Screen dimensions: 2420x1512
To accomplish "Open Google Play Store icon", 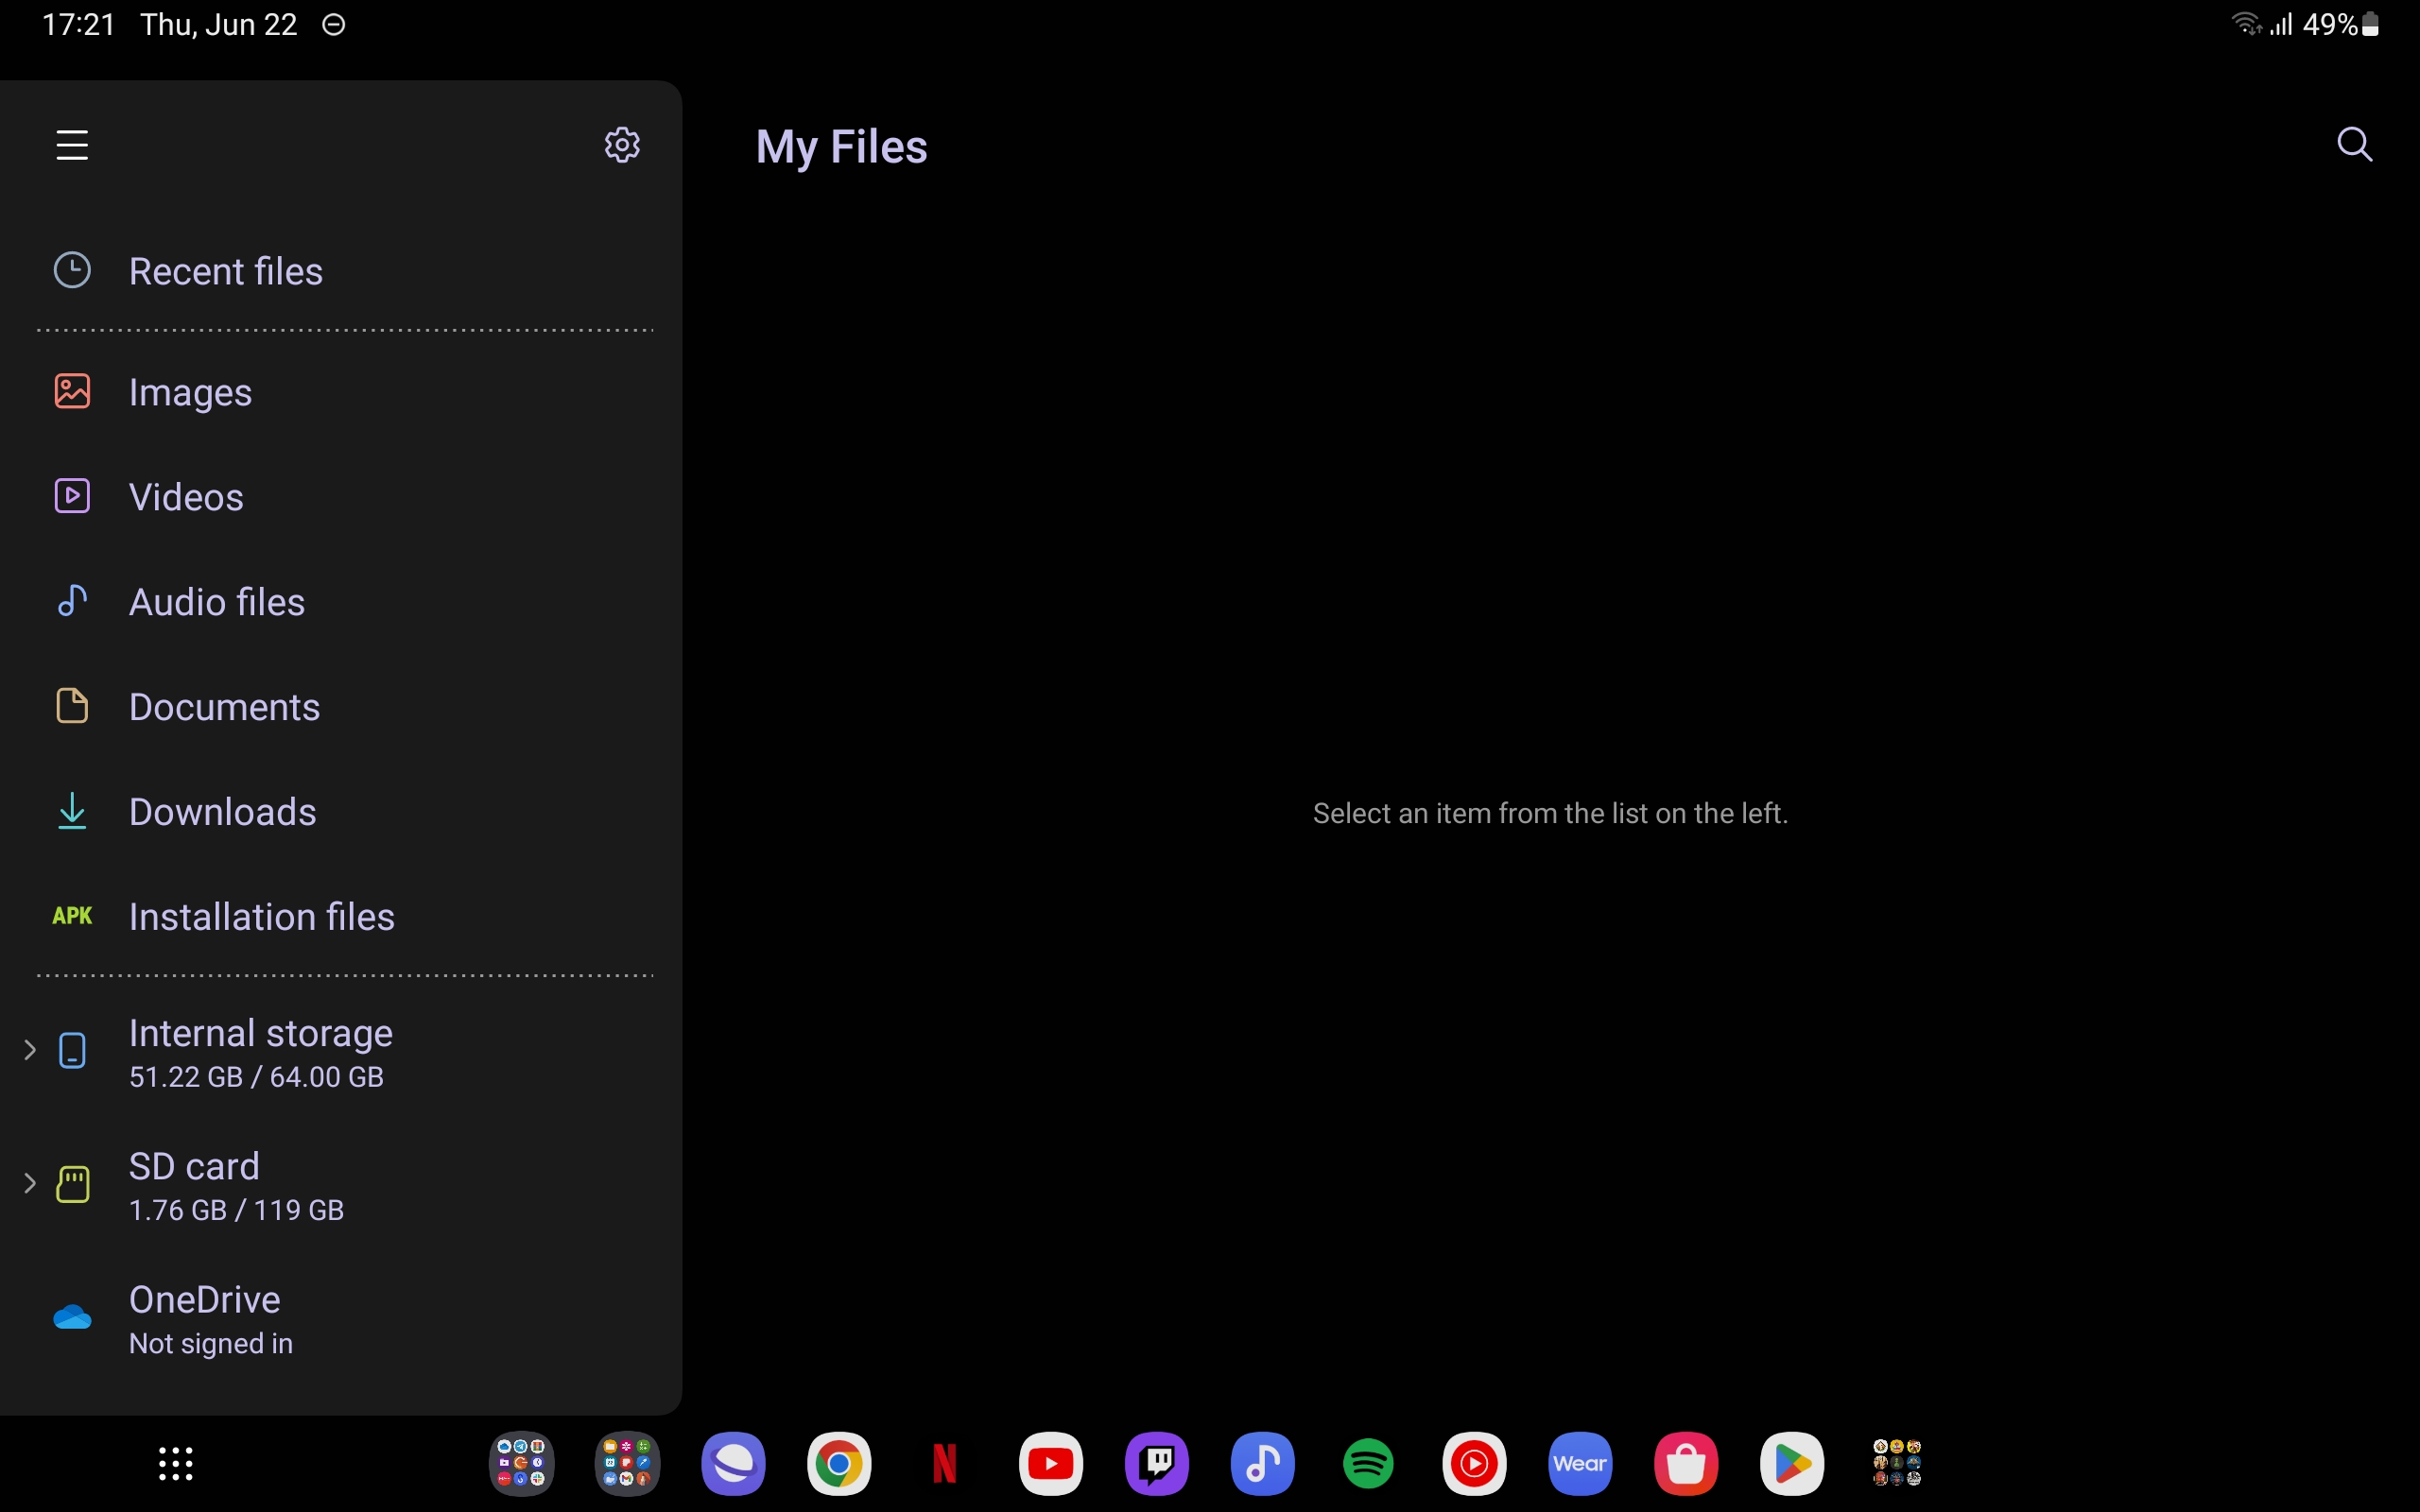I will pos(1791,1464).
